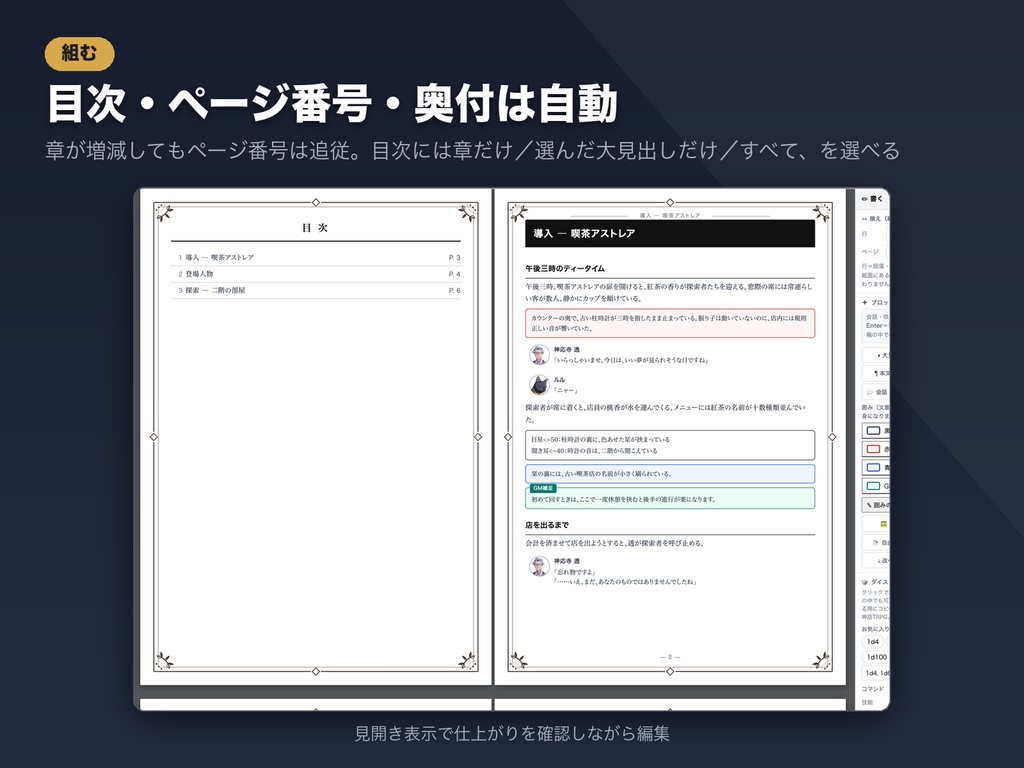Click the pencil 囲み button in the sidebar
This screenshot has width=1024, height=768.
click(876, 505)
